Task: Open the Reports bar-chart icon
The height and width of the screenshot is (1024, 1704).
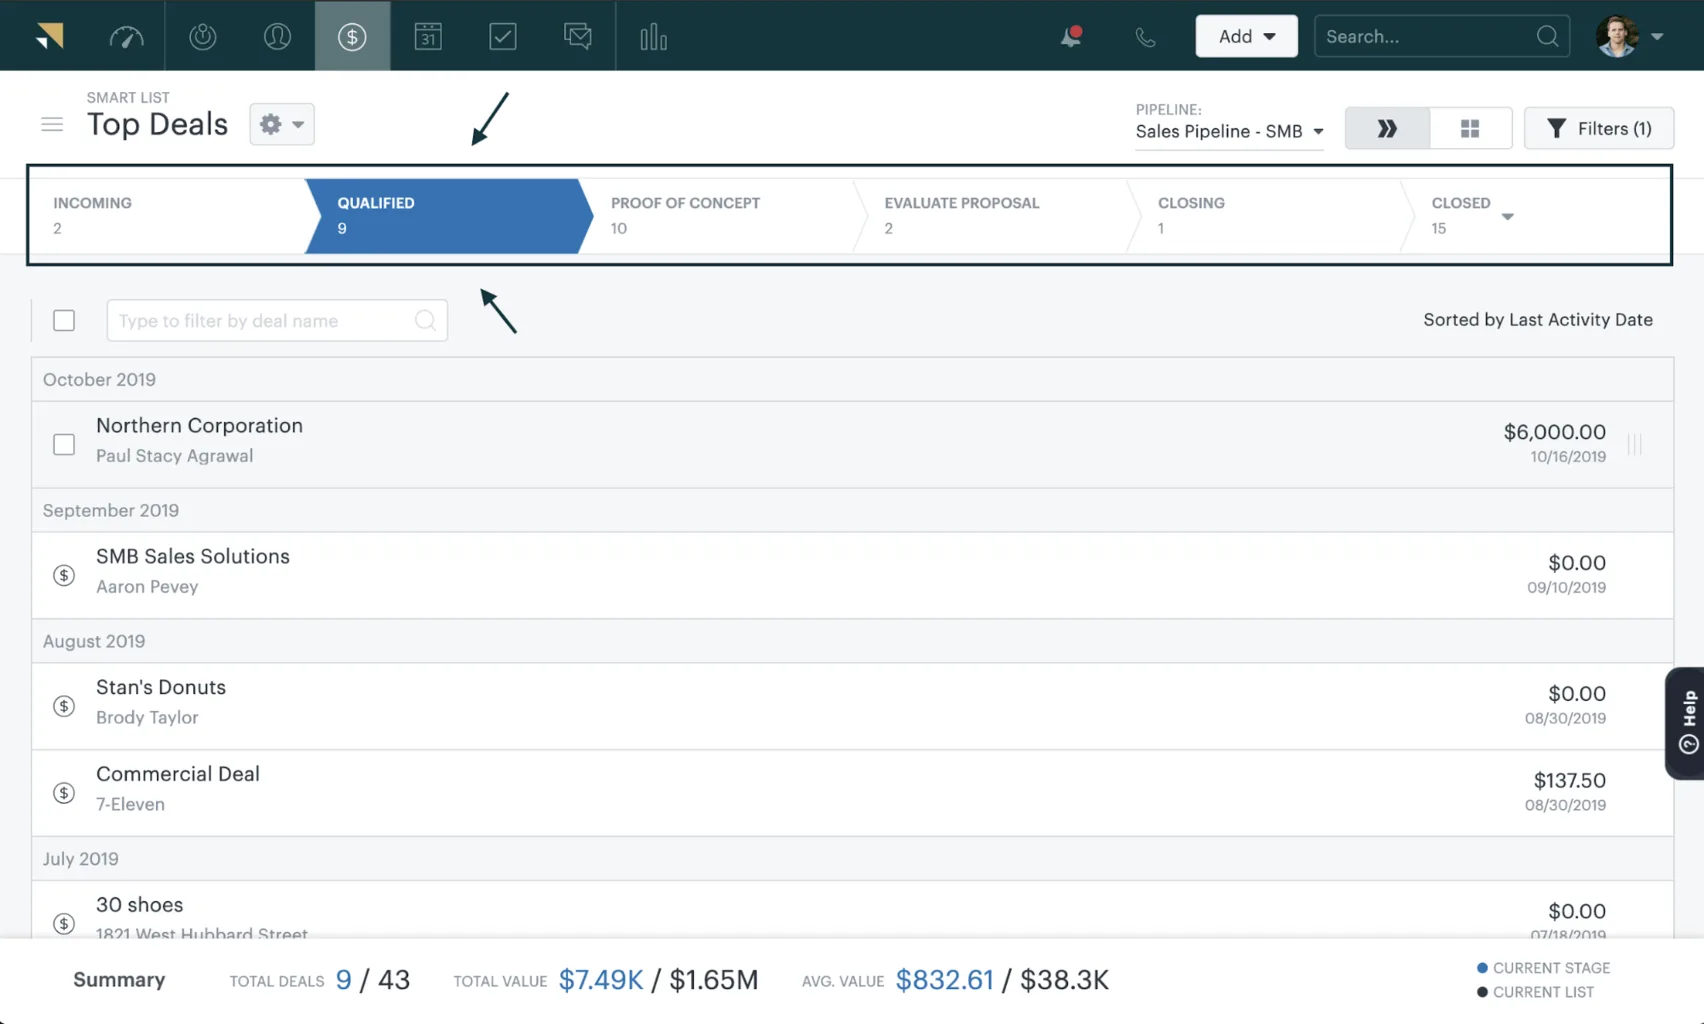Action: click(x=652, y=36)
